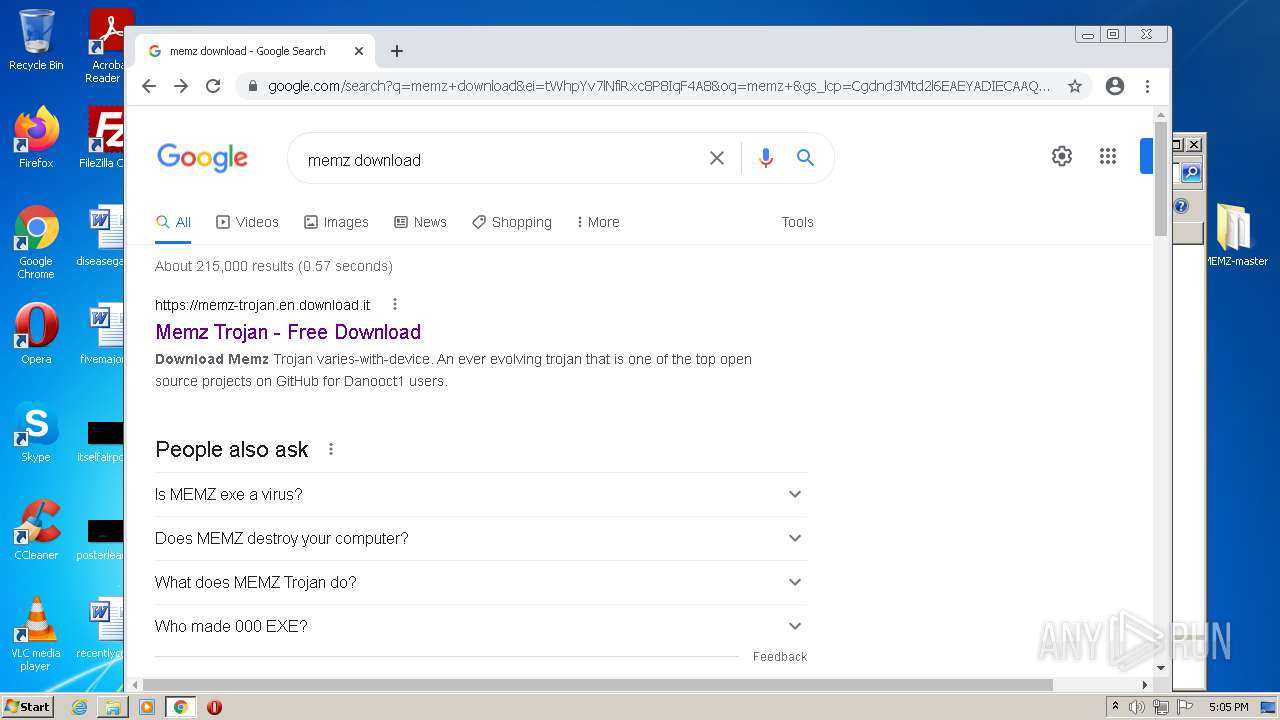
Task: Select the Opera desktop shortcut
Action: [x=36, y=335]
